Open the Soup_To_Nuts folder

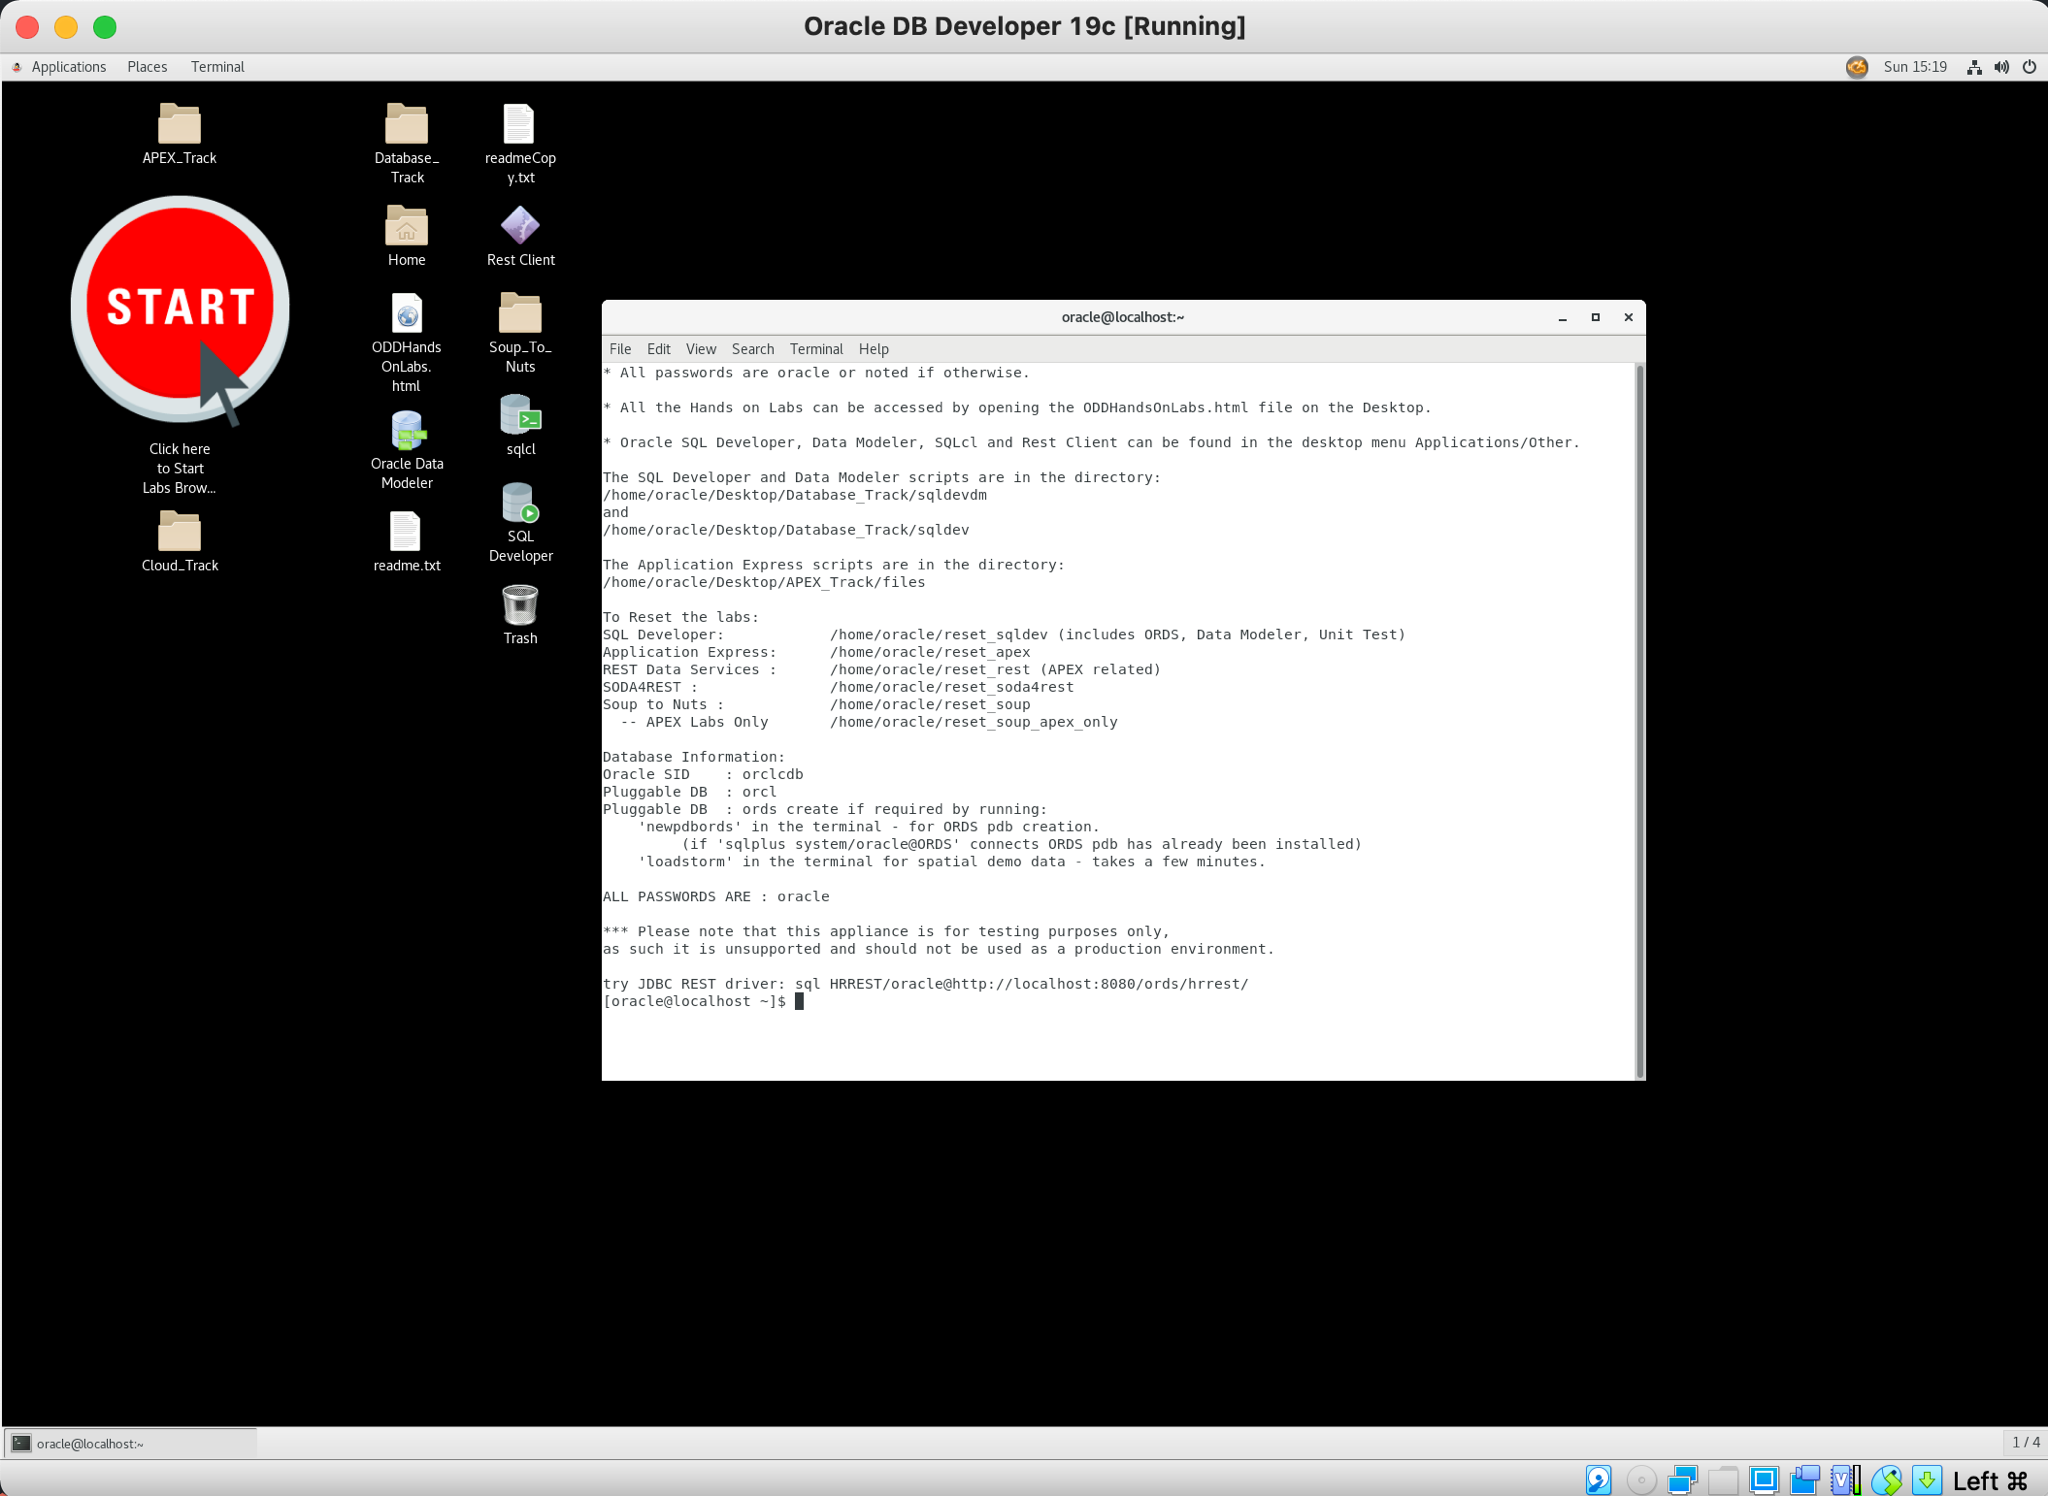[520, 333]
